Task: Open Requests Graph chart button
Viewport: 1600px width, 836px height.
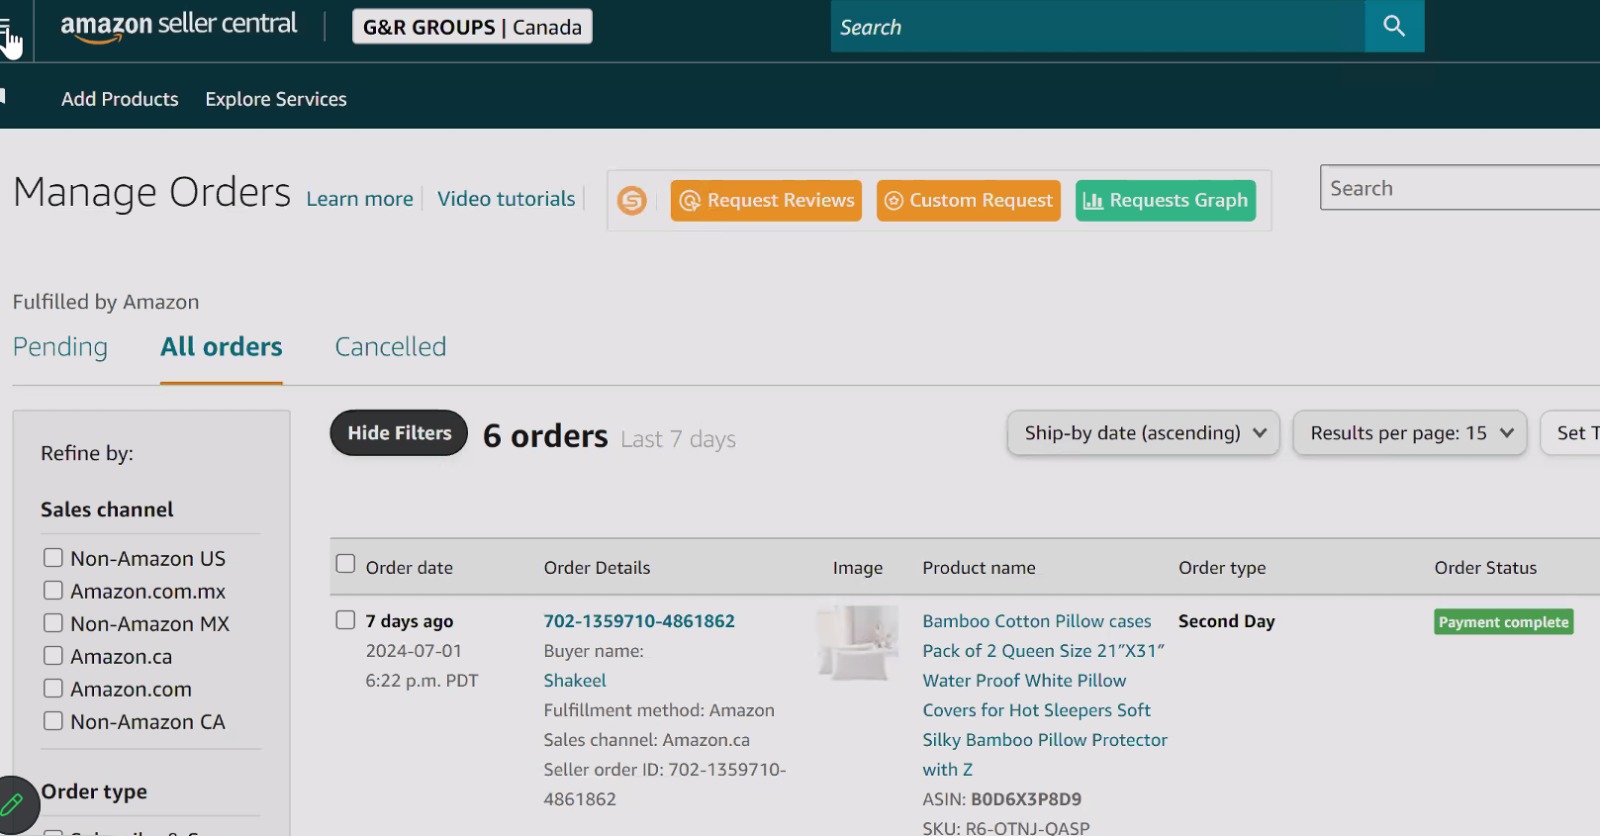Action: coord(1165,201)
